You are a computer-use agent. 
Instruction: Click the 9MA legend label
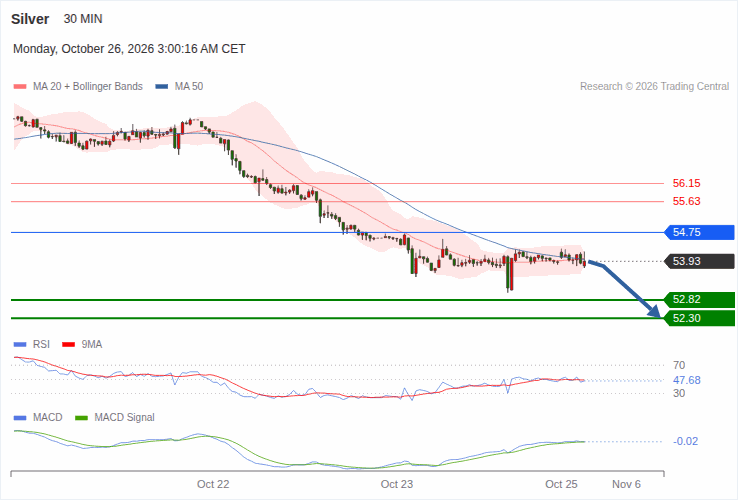pyautogui.click(x=92, y=345)
